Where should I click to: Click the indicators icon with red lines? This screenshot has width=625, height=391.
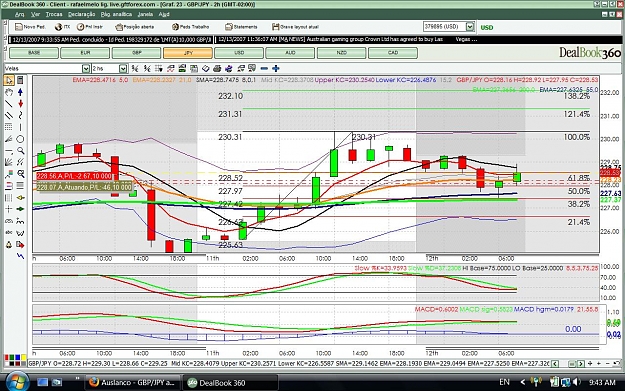[x=170, y=69]
